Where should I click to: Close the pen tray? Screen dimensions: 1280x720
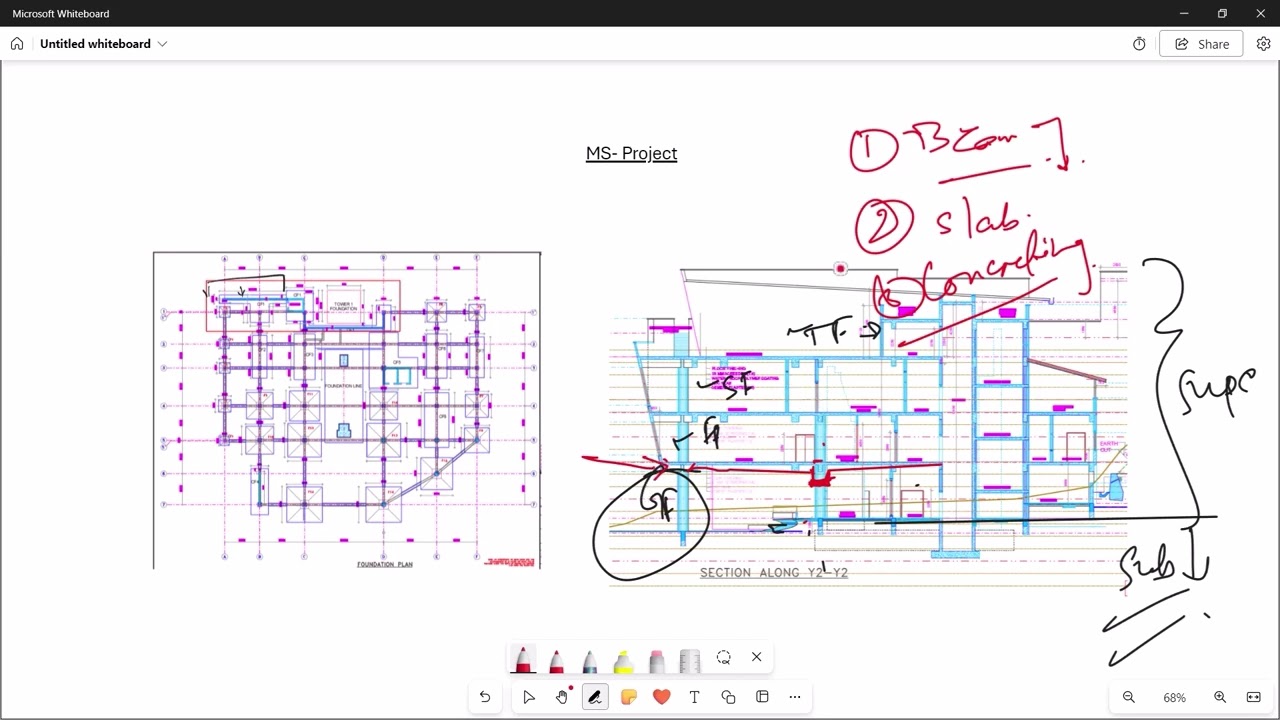tap(756, 657)
